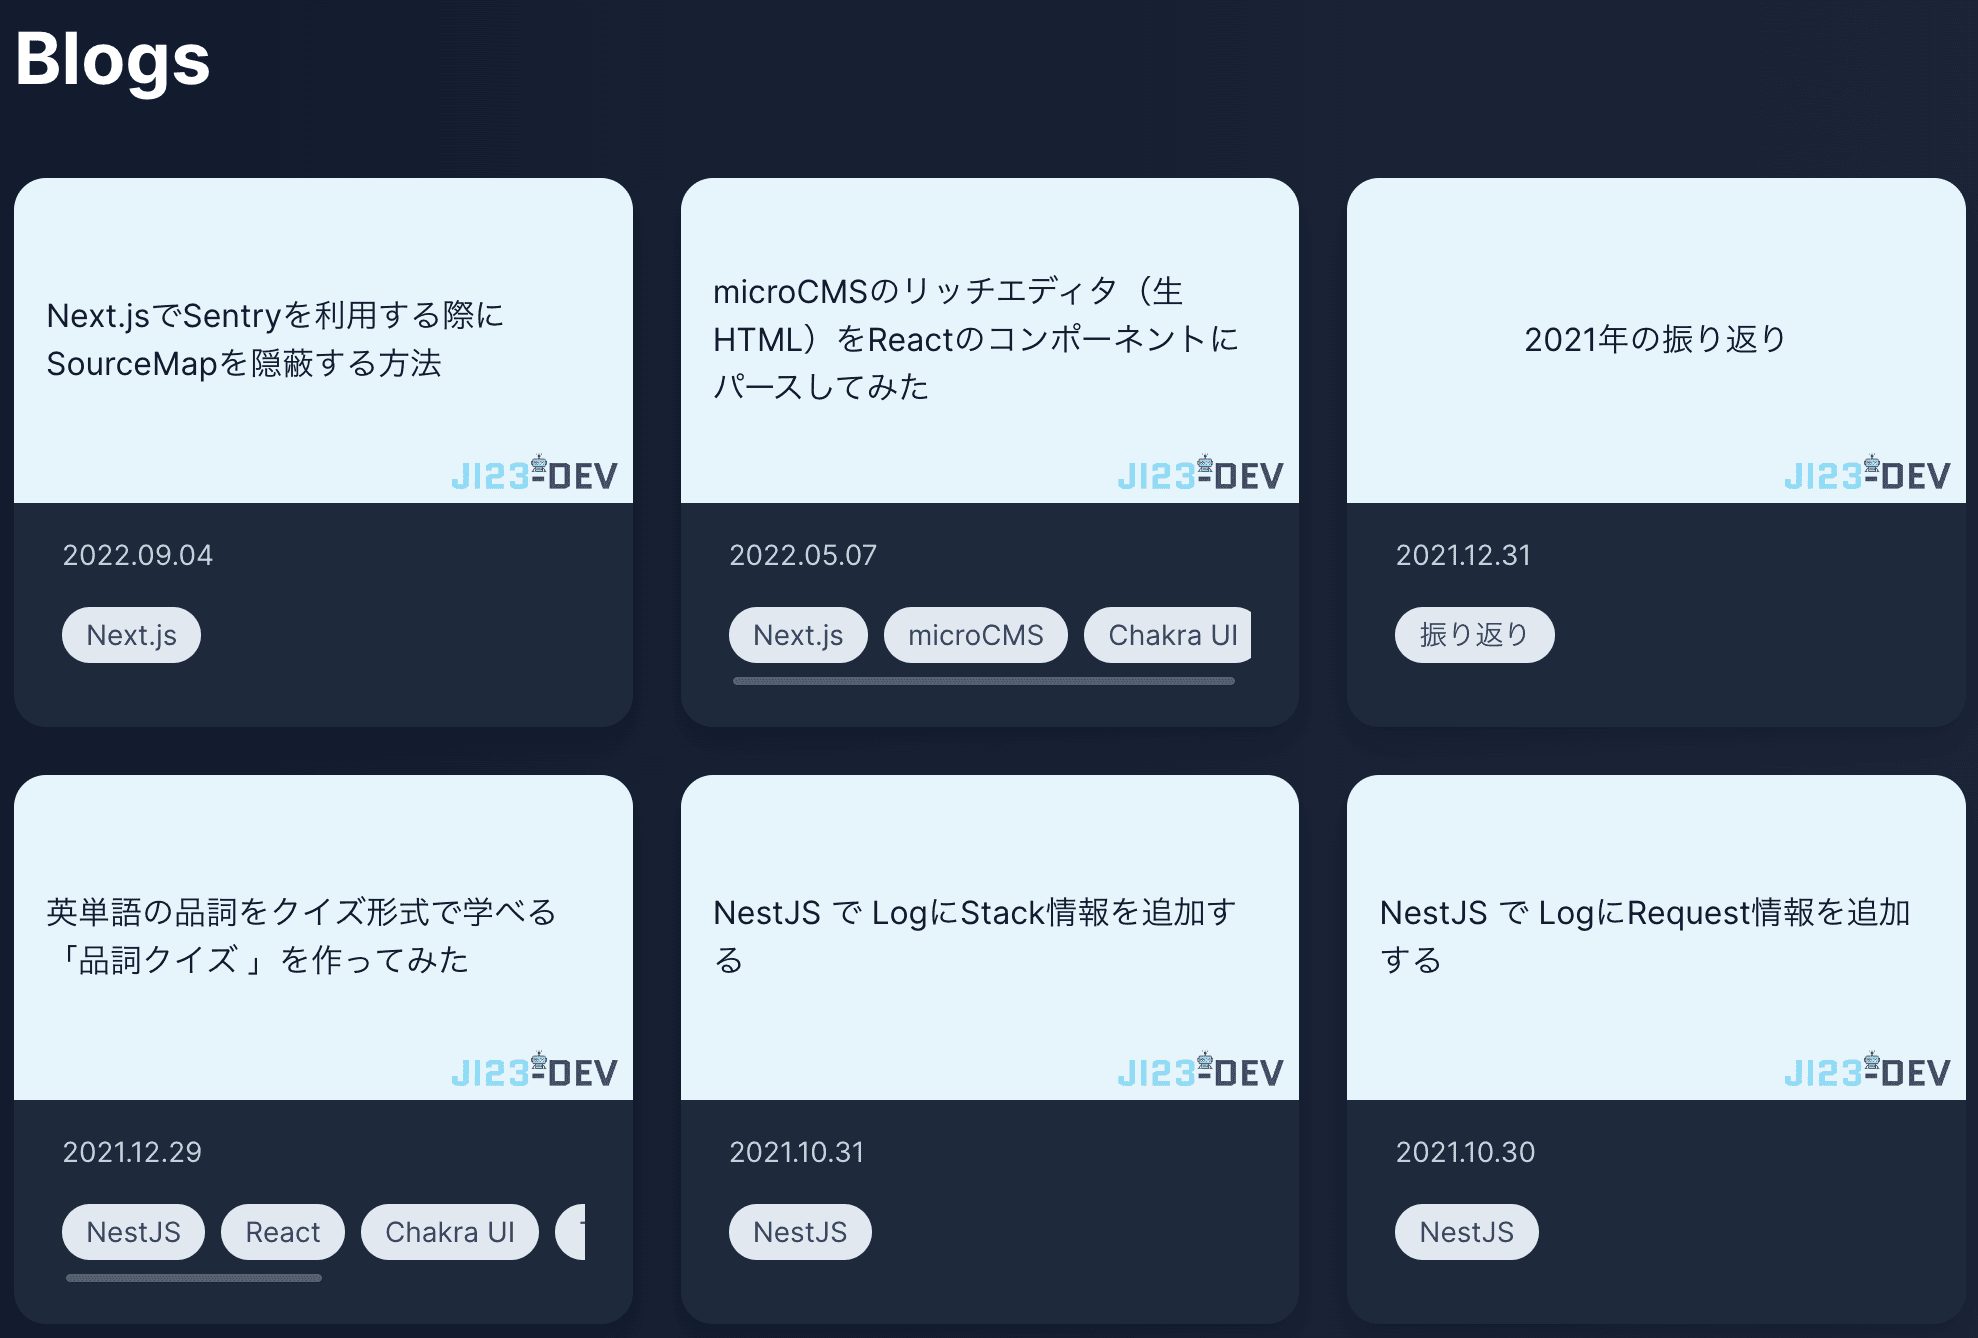Open the 品詞クイズ blog article
Viewport: 1978px width, 1338px height.
[x=300, y=936]
